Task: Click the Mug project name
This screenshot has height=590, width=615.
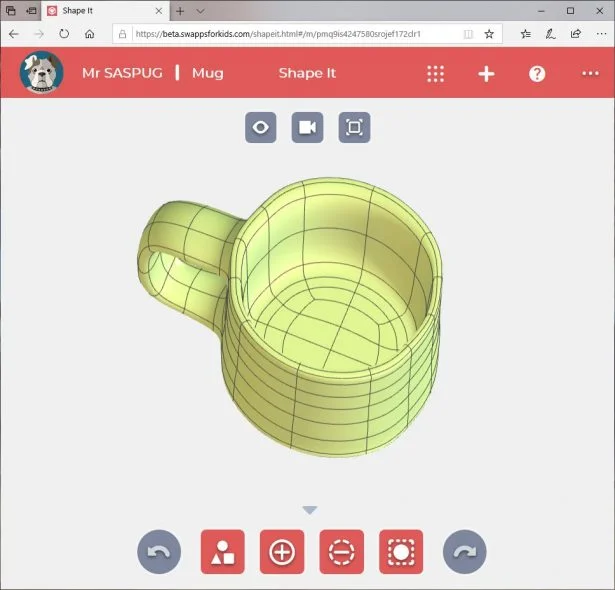Action: coord(208,73)
